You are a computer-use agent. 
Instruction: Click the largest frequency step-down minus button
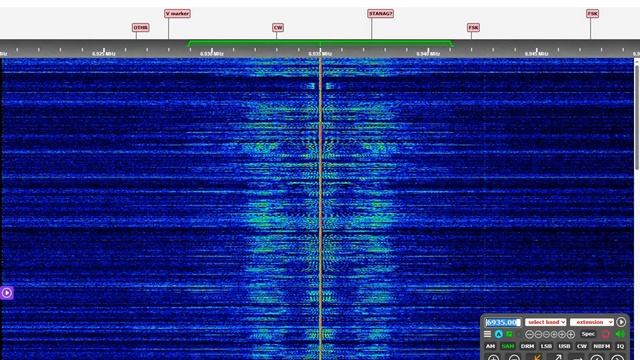[x=529, y=334]
